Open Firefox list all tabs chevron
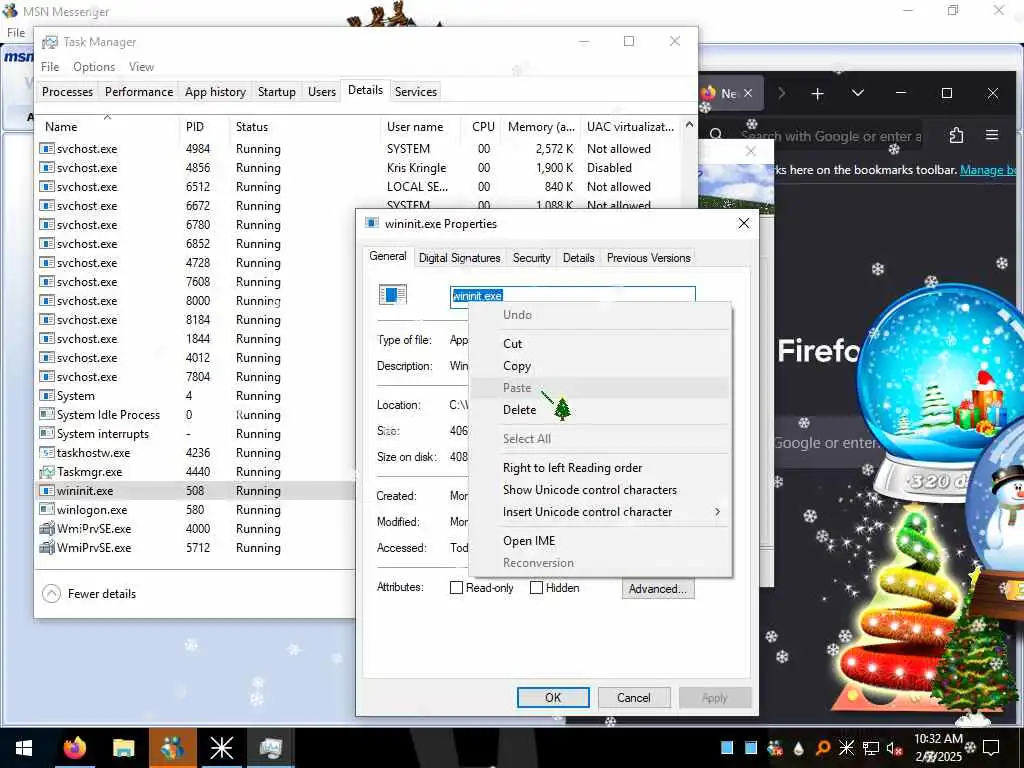This screenshot has width=1024, height=768. click(x=858, y=93)
